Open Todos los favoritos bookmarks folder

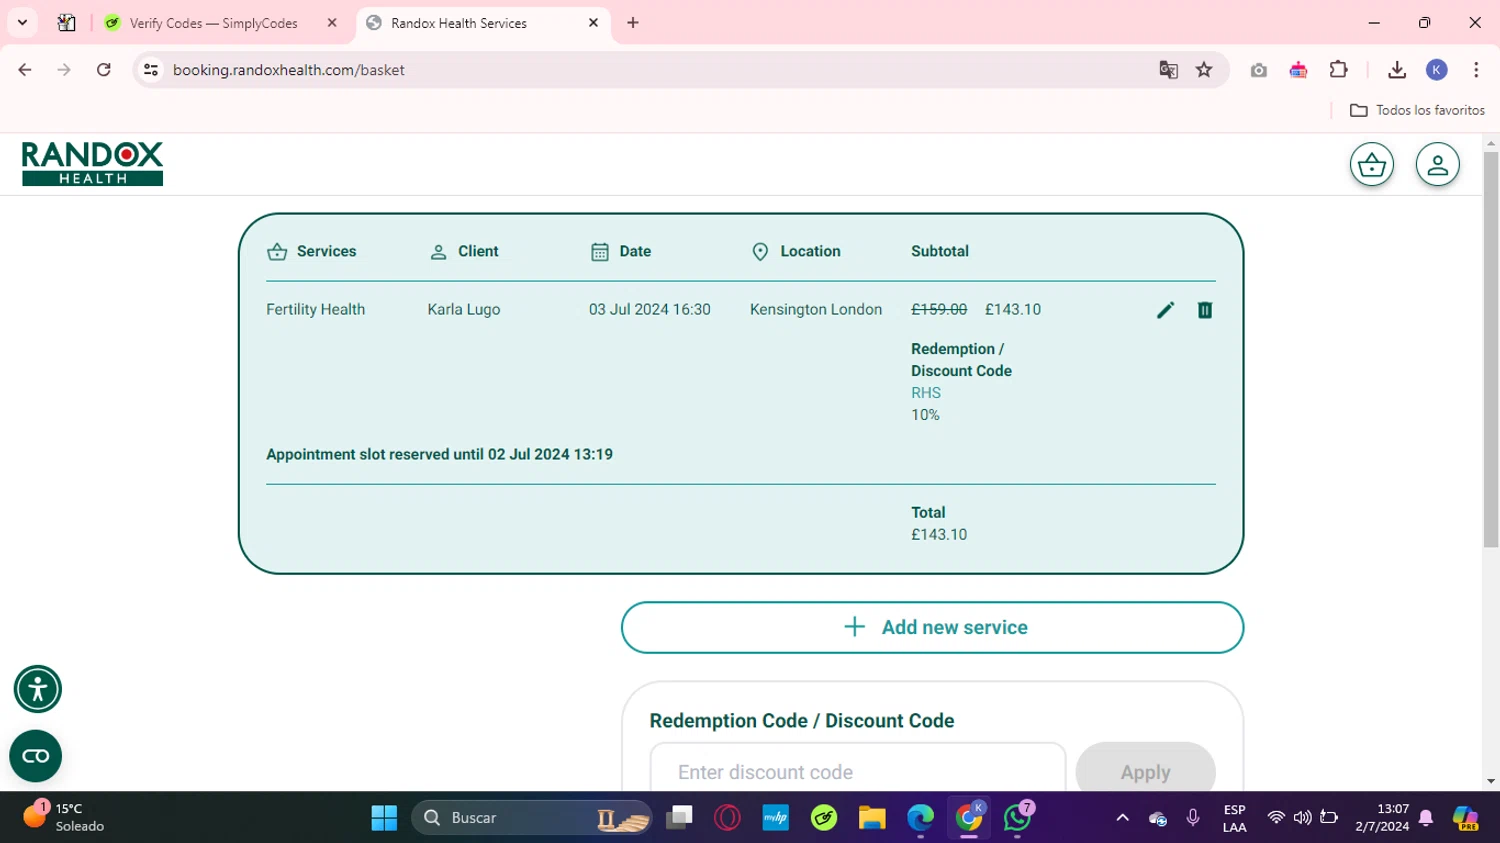click(1417, 110)
